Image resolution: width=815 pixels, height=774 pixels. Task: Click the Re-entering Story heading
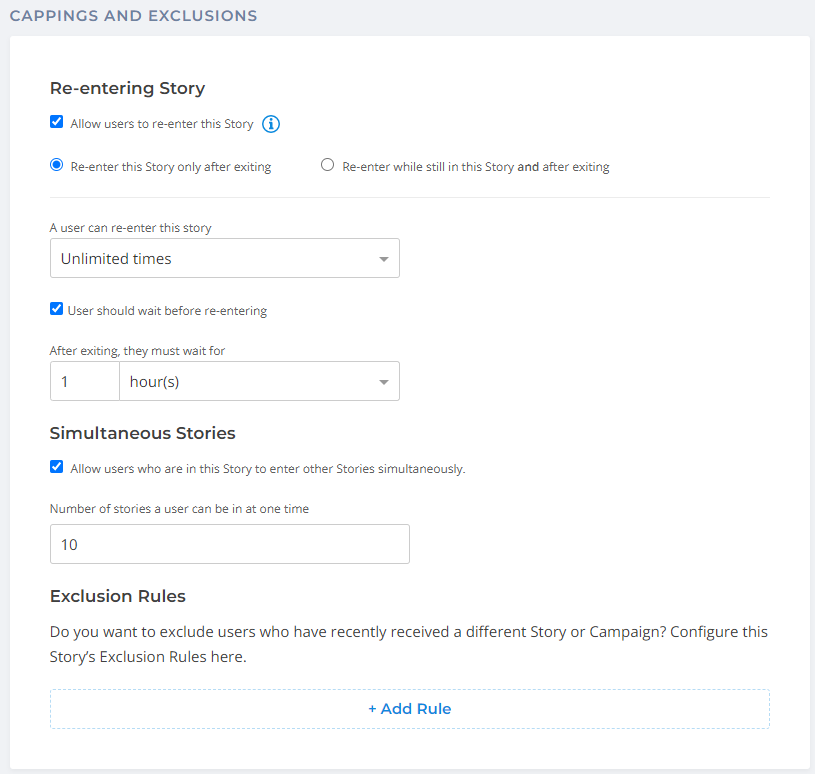tap(127, 88)
